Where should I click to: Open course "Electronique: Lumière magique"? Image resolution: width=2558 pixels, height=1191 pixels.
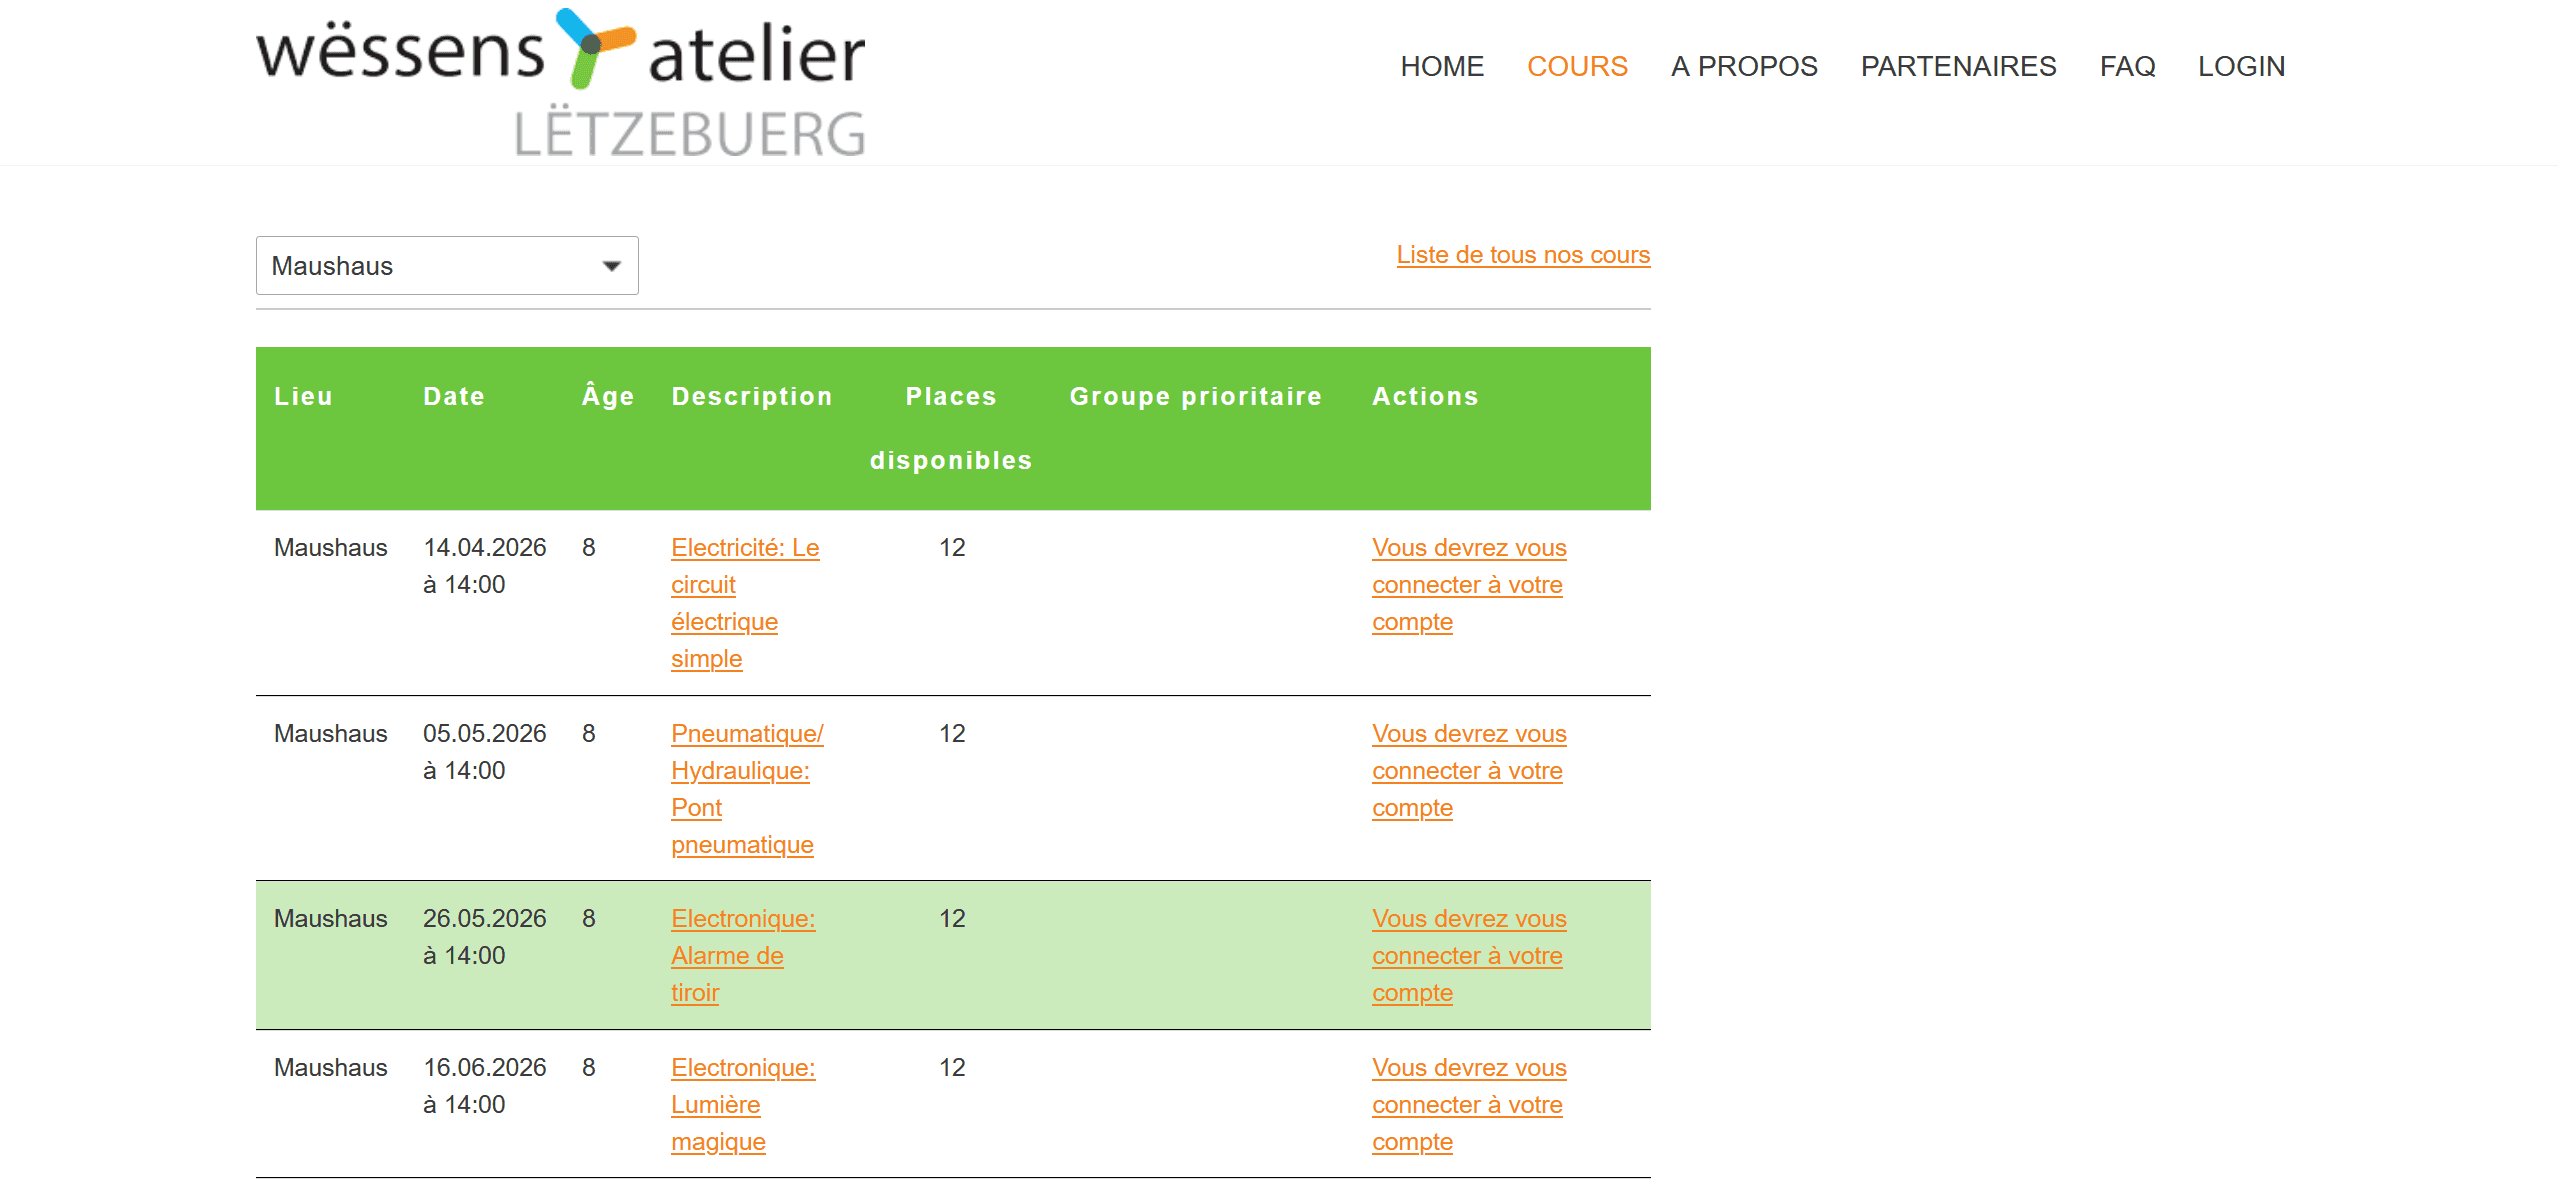point(744,1104)
